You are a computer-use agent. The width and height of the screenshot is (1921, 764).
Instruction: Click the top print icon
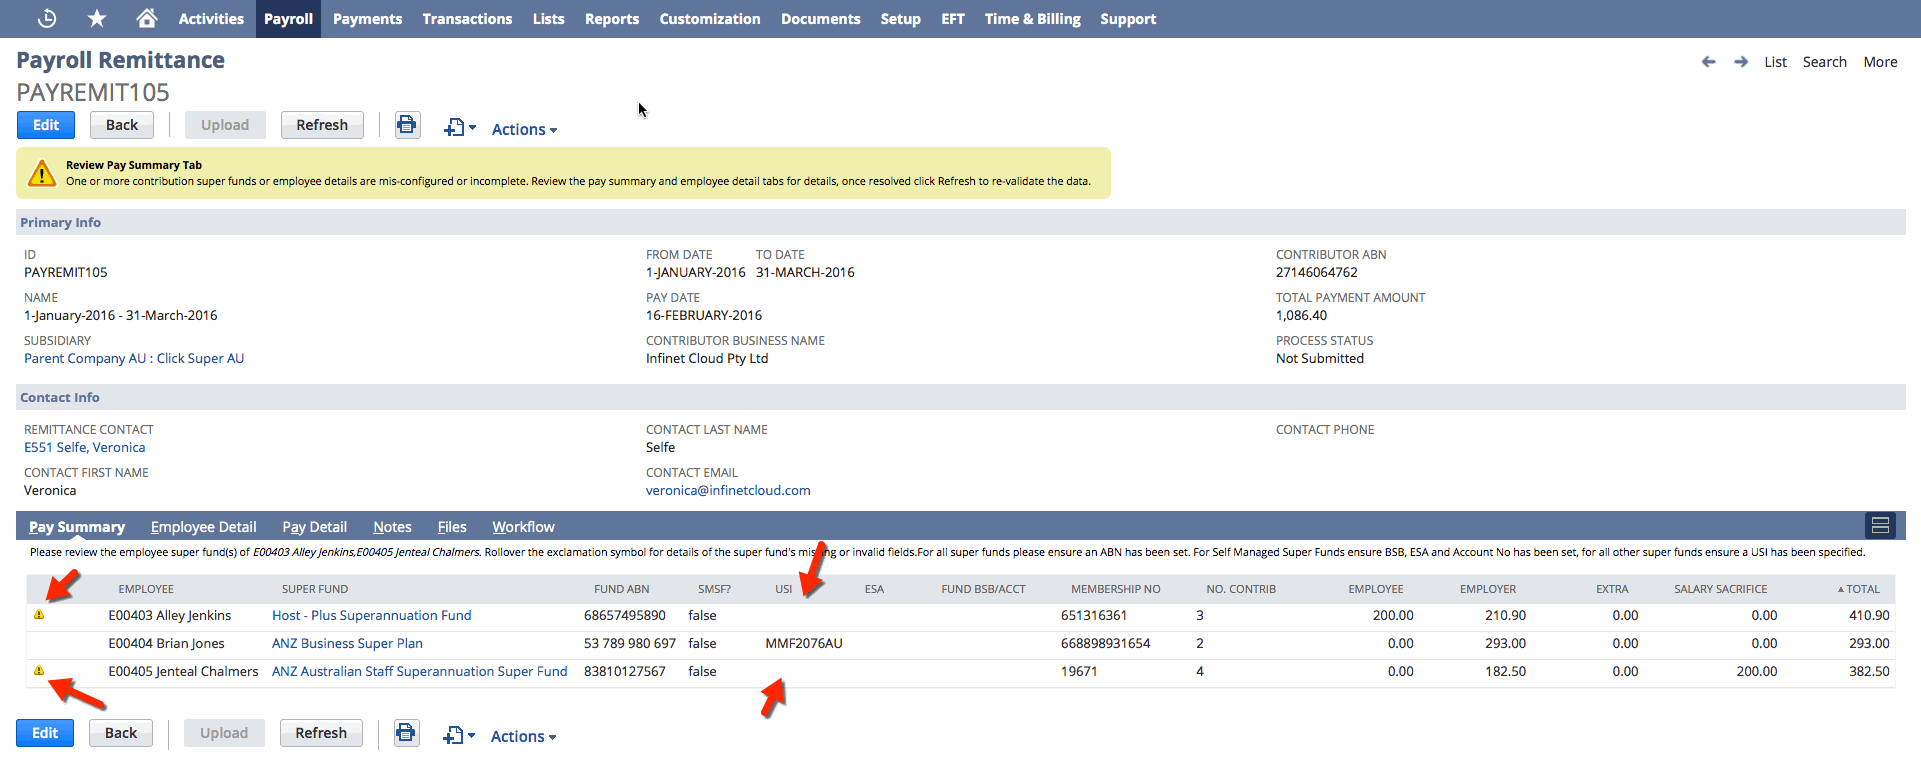click(407, 125)
